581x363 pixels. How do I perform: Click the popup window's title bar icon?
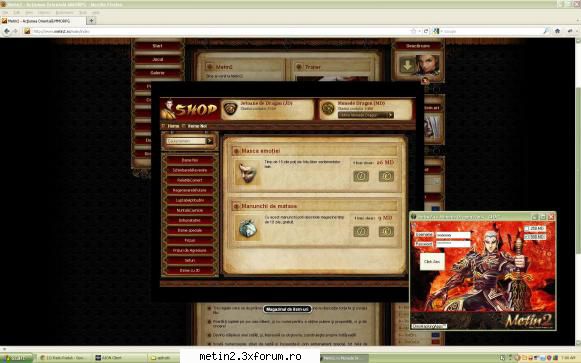(414, 217)
